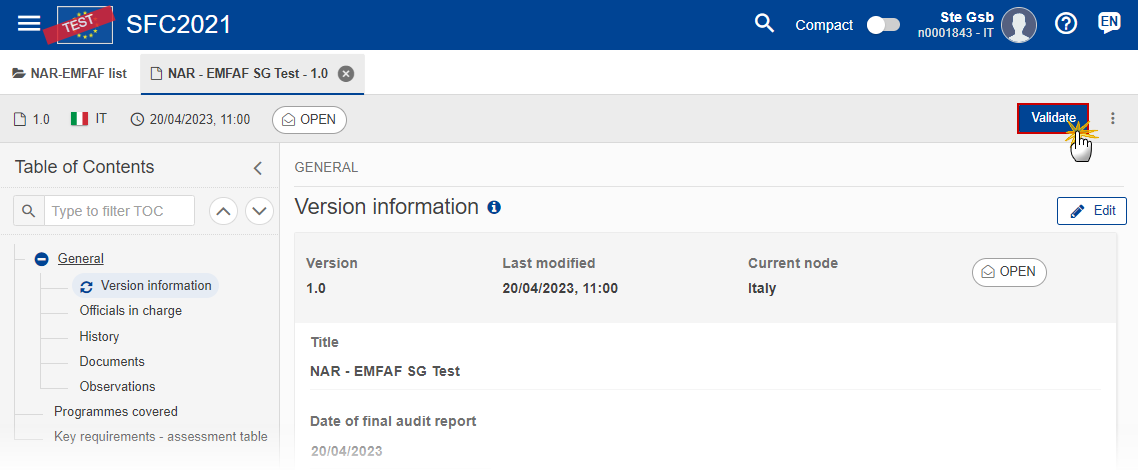
Task: Collapse the General tree section
Action: 42,258
